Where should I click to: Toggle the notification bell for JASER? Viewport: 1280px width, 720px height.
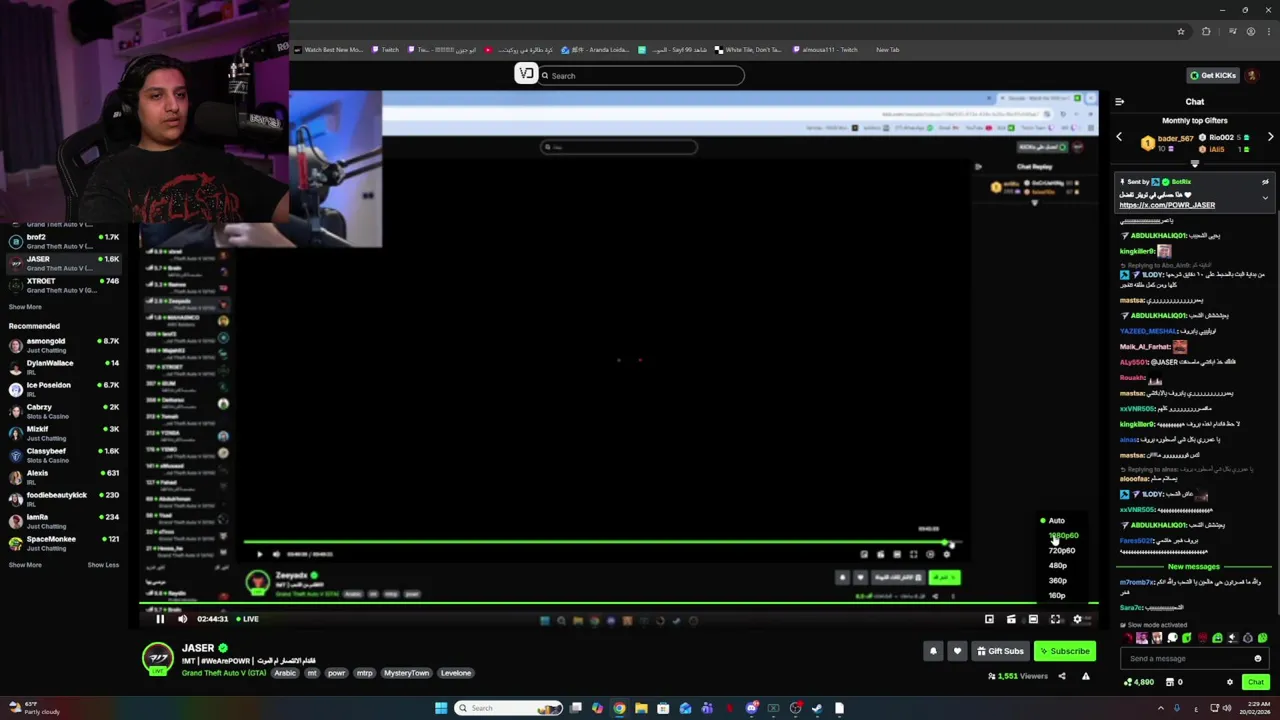pos(933,651)
